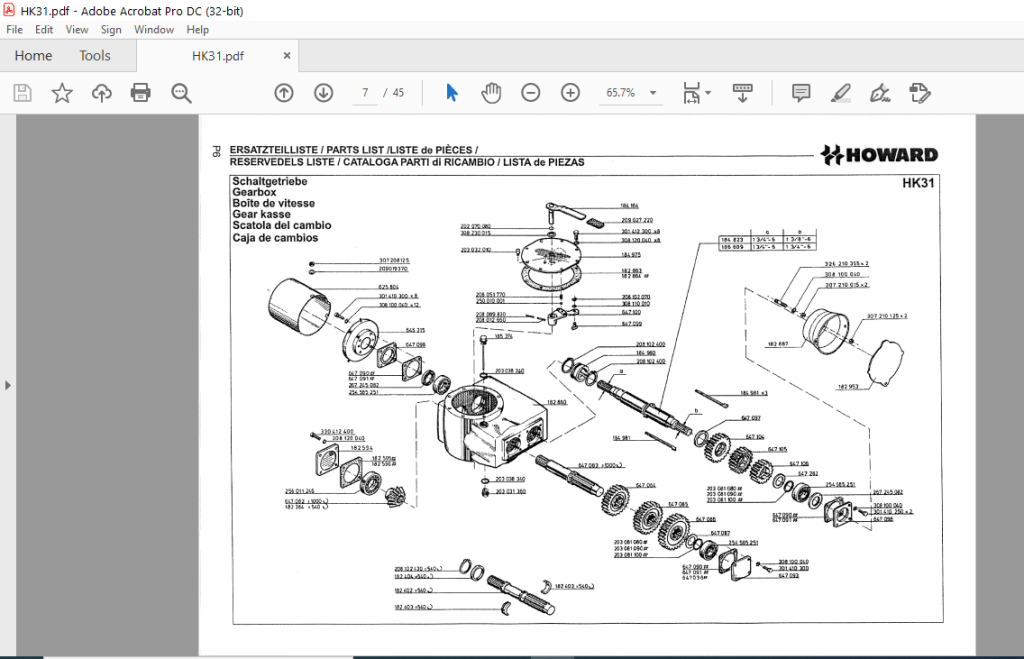Click 'Scatola del cambio' text
This screenshot has width=1024, height=659.
point(281,225)
